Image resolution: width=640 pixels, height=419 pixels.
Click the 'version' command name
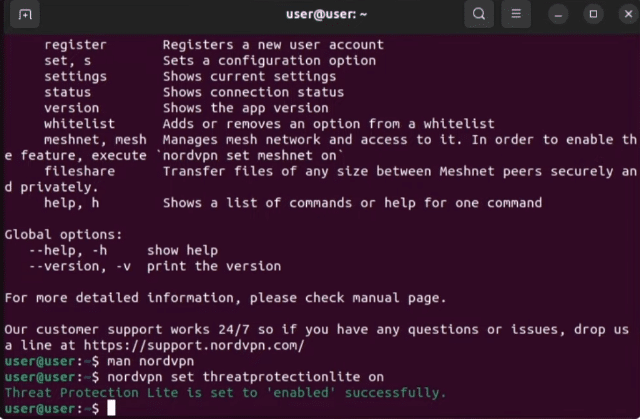(x=72, y=108)
